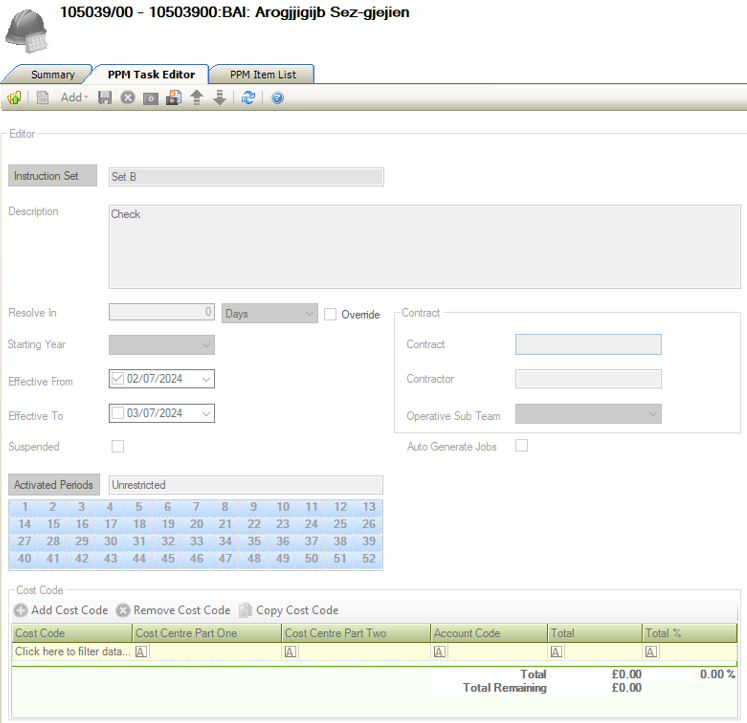The width and height of the screenshot is (747, 723).
Task: Click the Activated Periods button
Action: [54, 485]
